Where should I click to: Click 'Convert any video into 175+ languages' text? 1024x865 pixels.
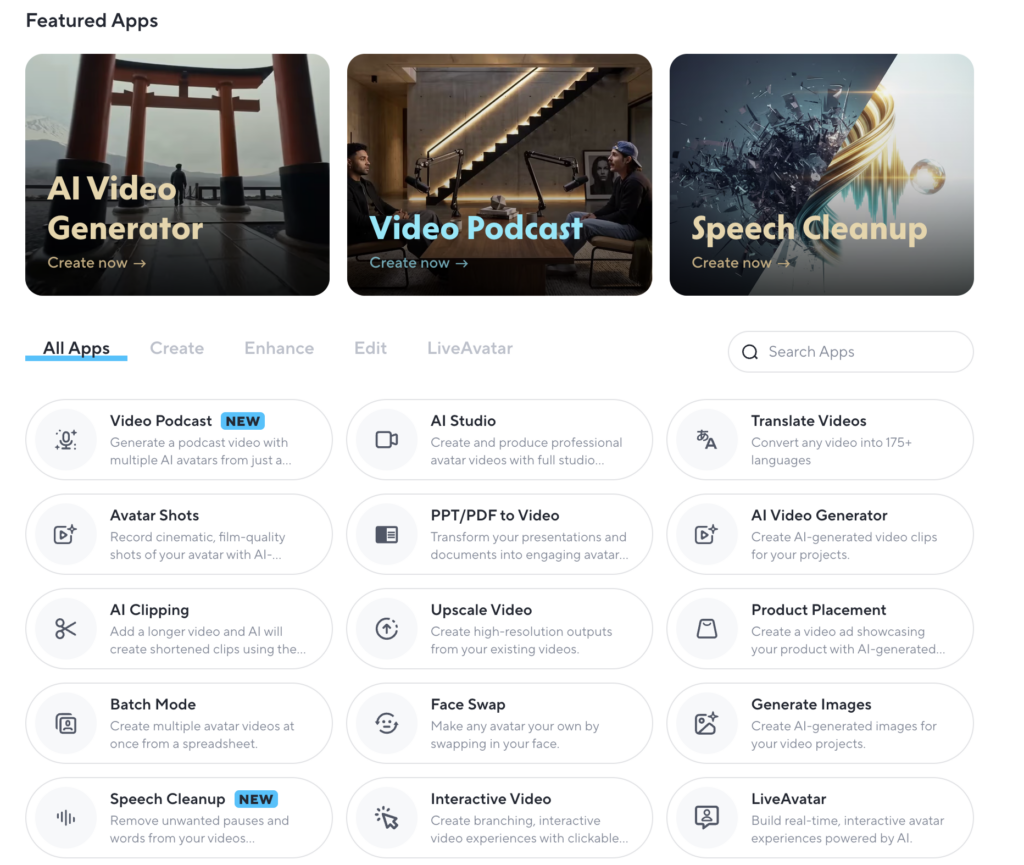pos(831,451)
